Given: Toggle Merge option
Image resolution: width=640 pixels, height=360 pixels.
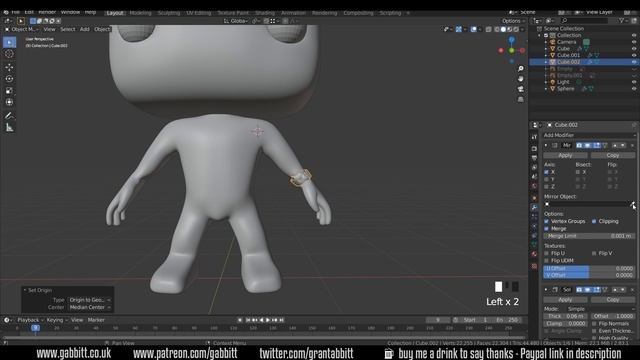Looking at the screenshot, I should [x=547, y=229].
